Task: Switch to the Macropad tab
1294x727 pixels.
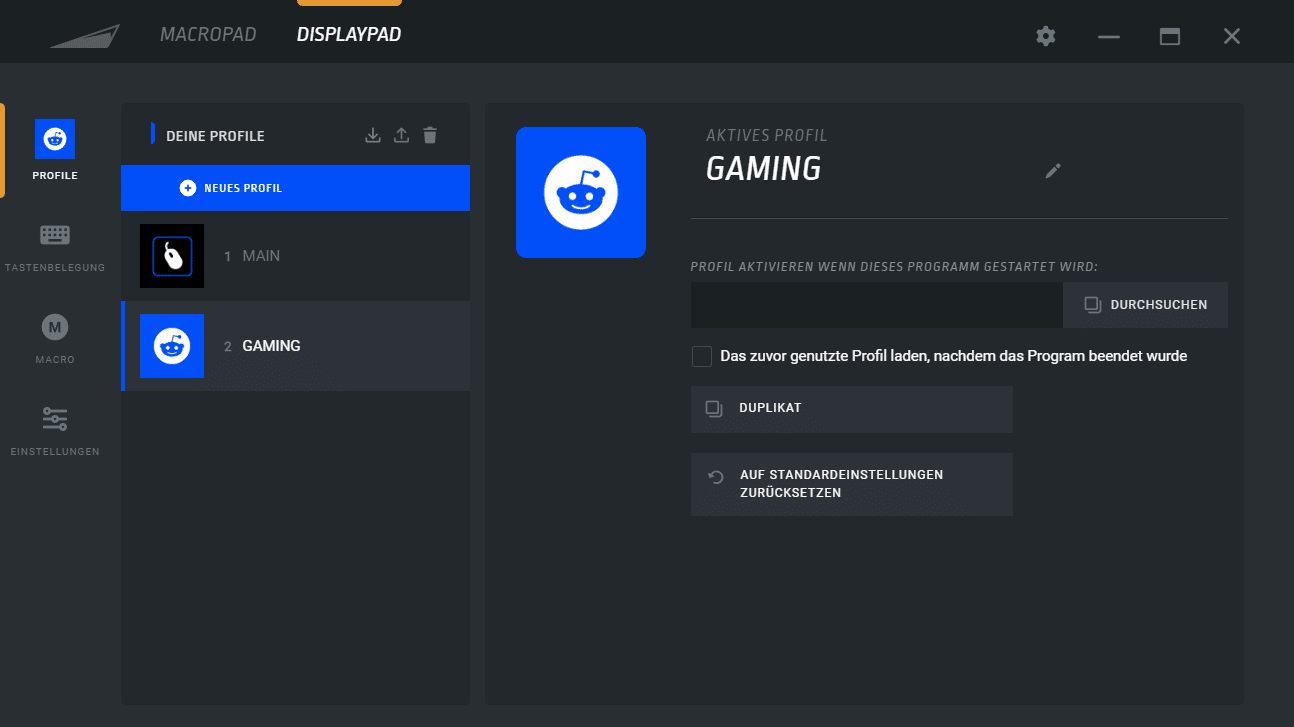Action: pyautogui.click(x=208, y=35)
